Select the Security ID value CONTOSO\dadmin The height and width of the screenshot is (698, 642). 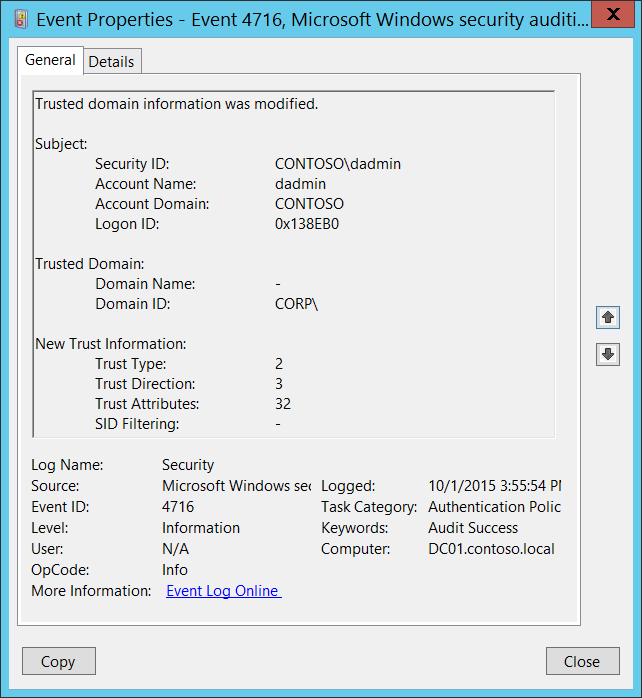pos(338,164)
